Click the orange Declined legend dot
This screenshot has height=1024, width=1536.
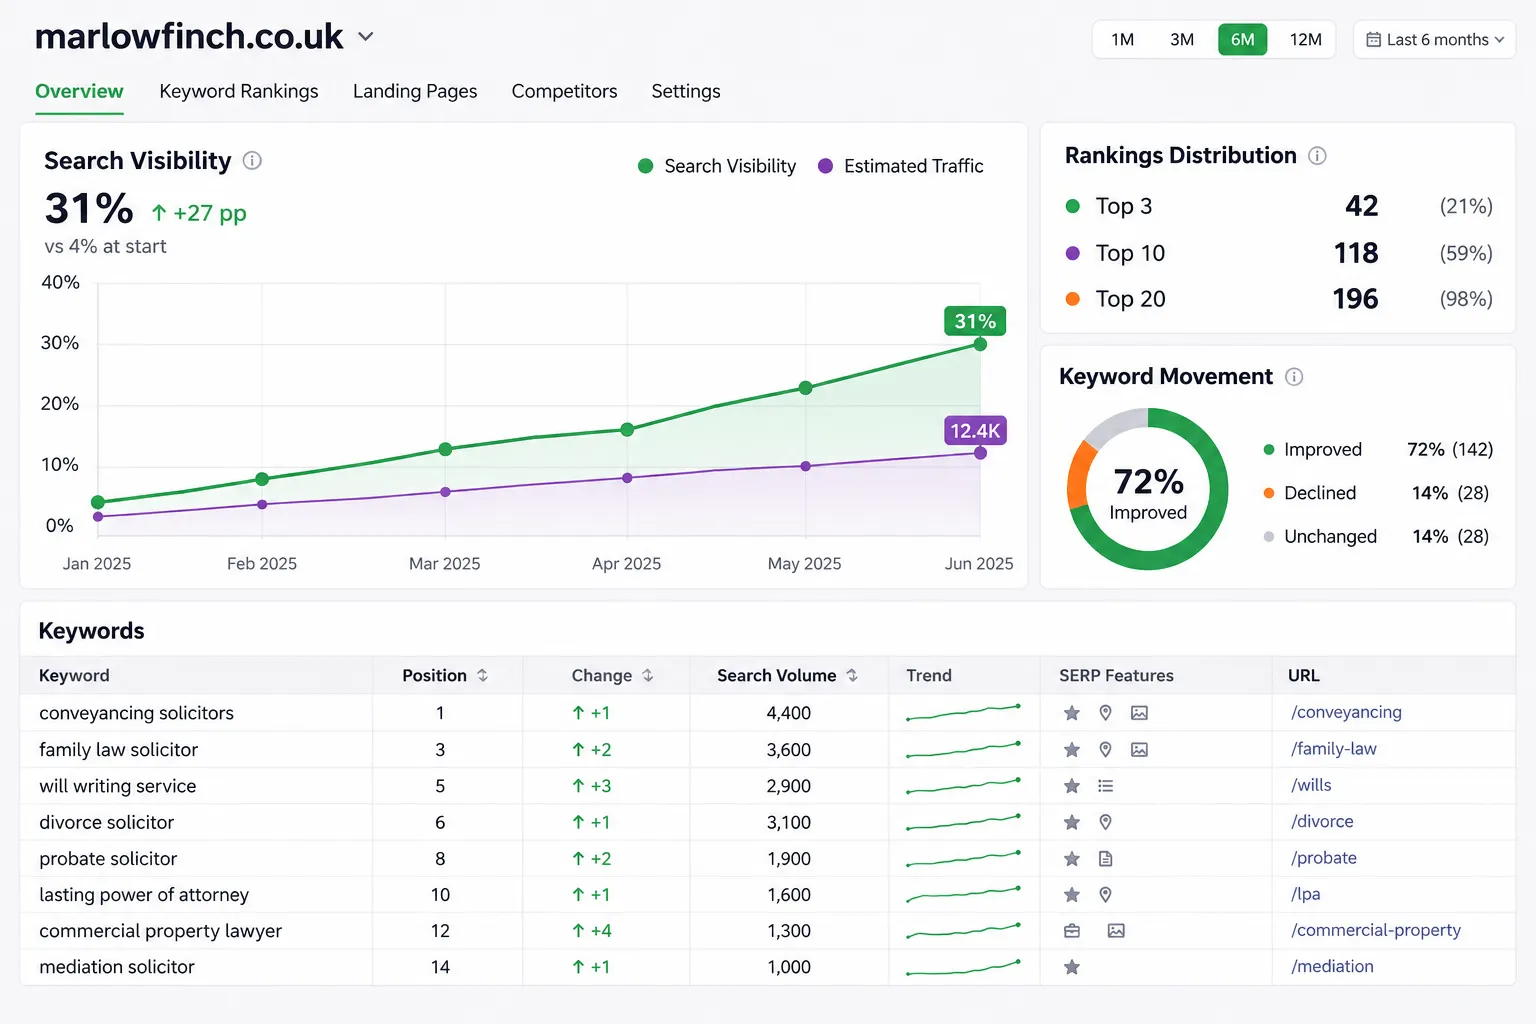point(1269,493)
